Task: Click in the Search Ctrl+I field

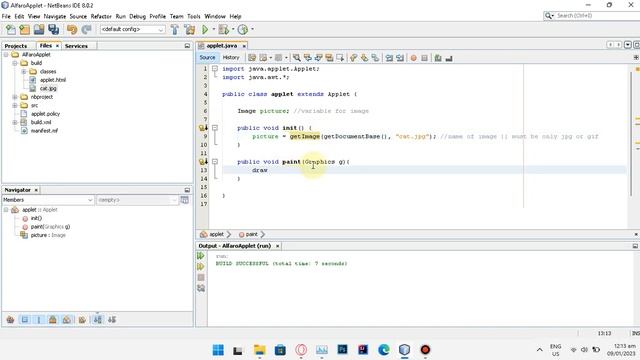Action: coord(597,16)
